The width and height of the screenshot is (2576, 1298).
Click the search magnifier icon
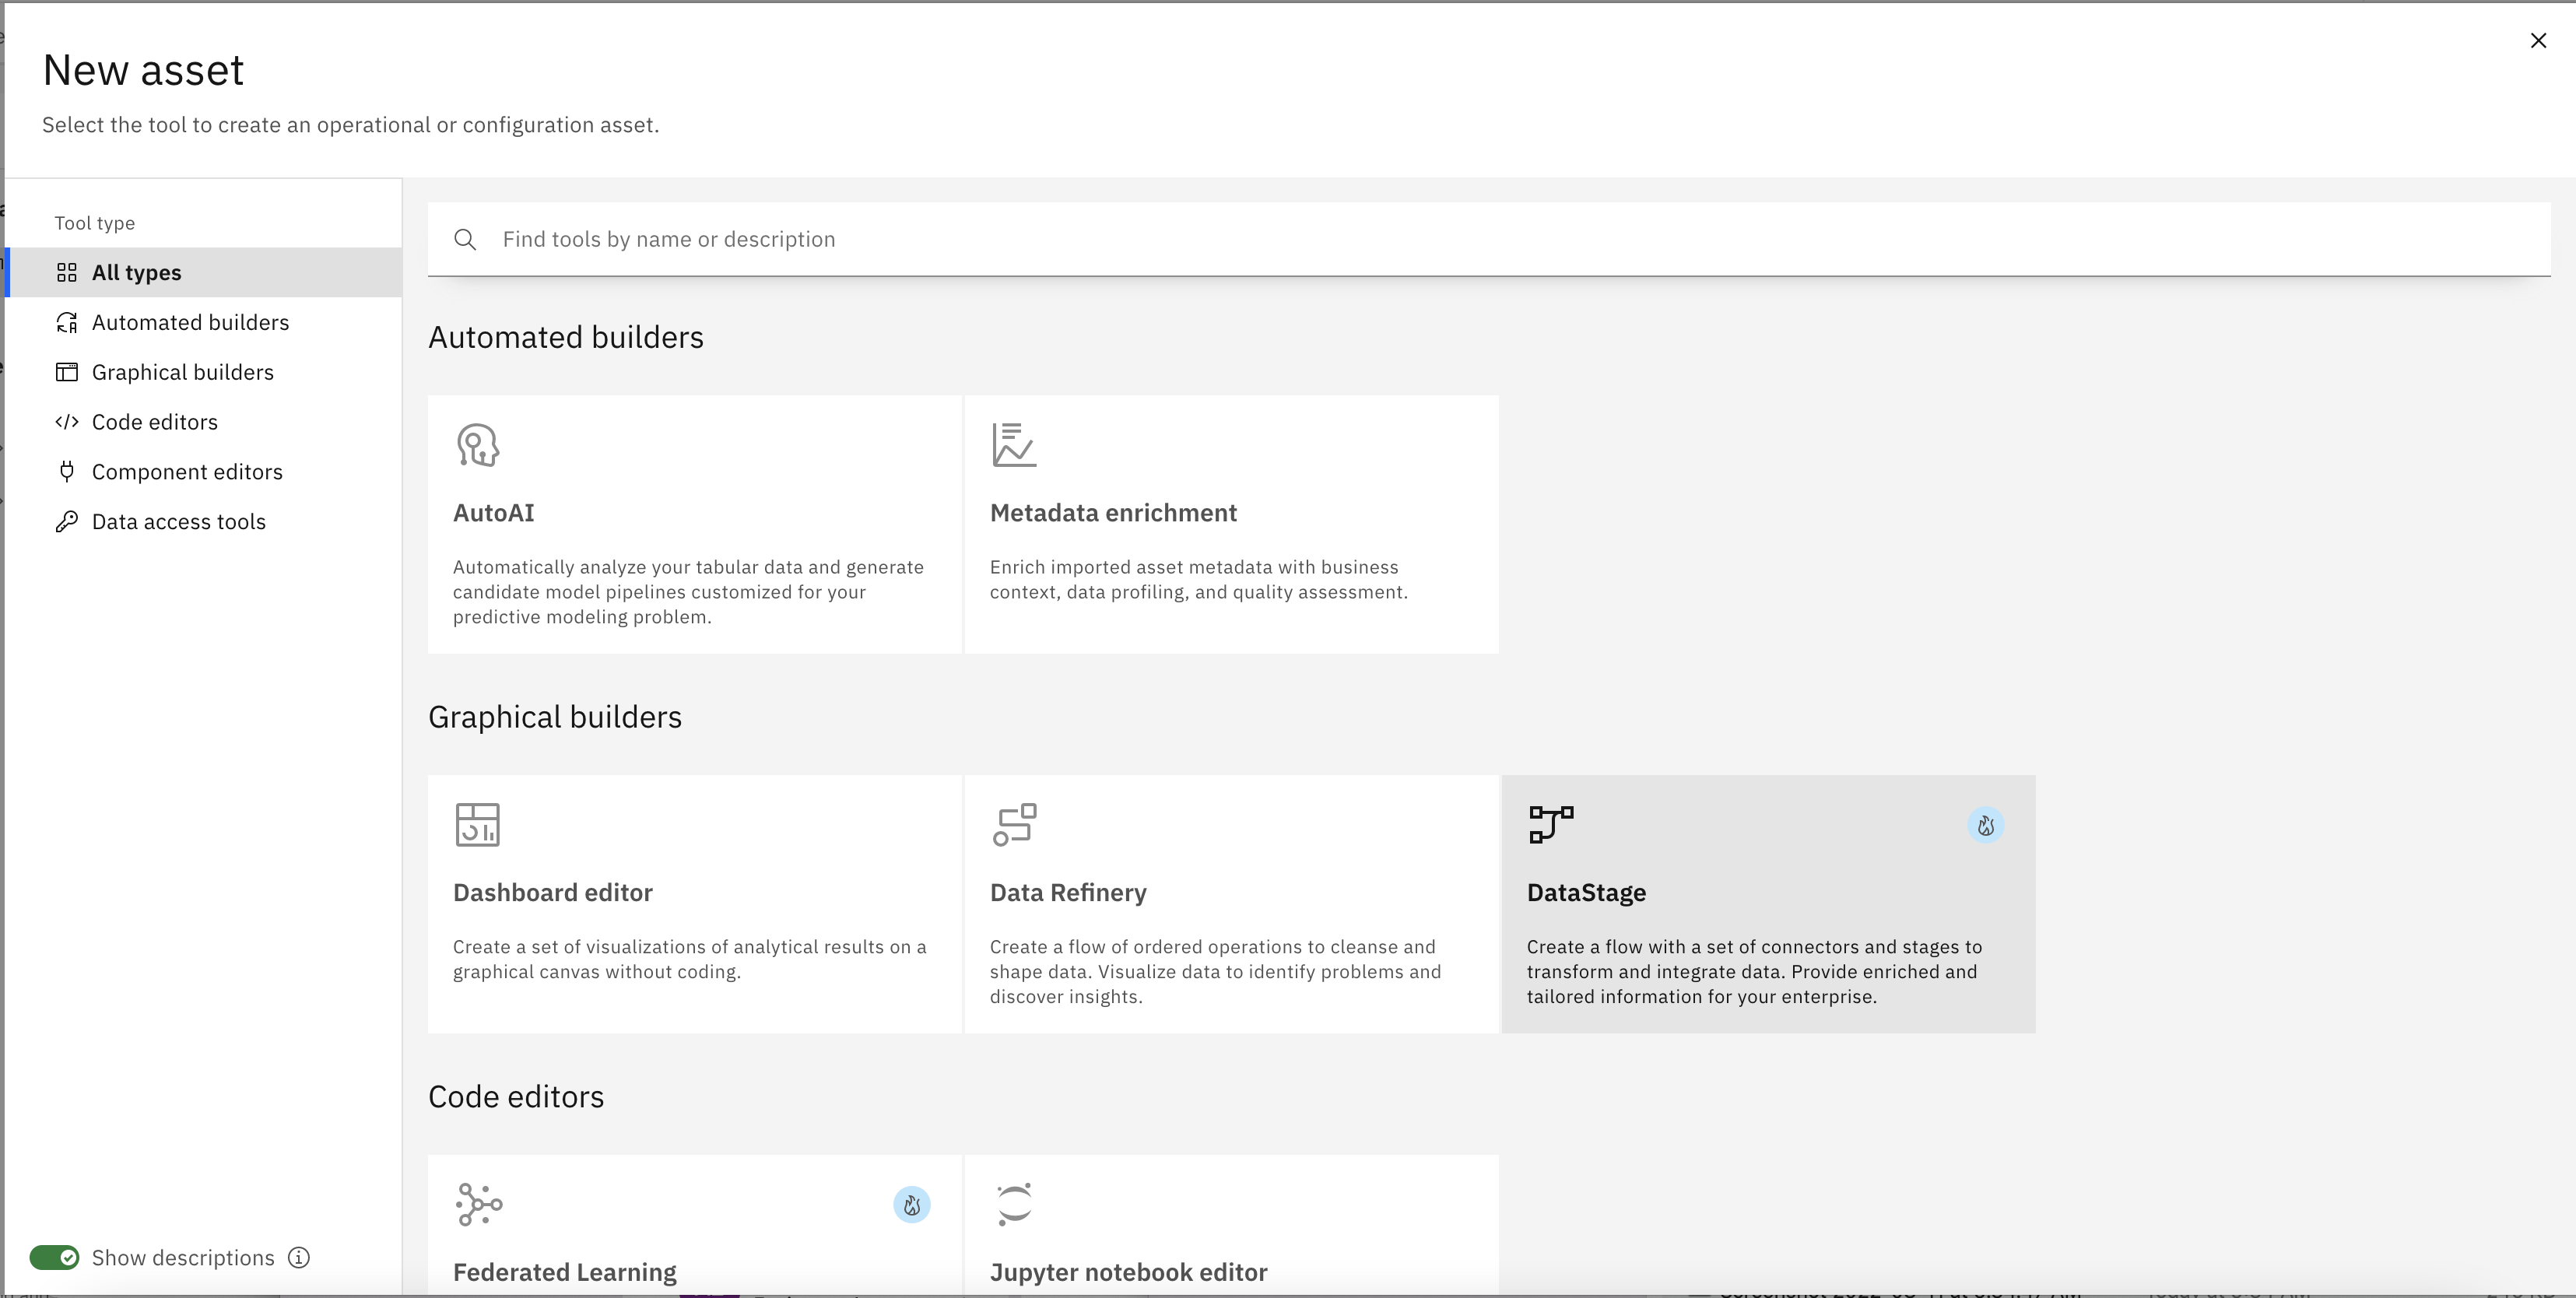coord(465,239)
